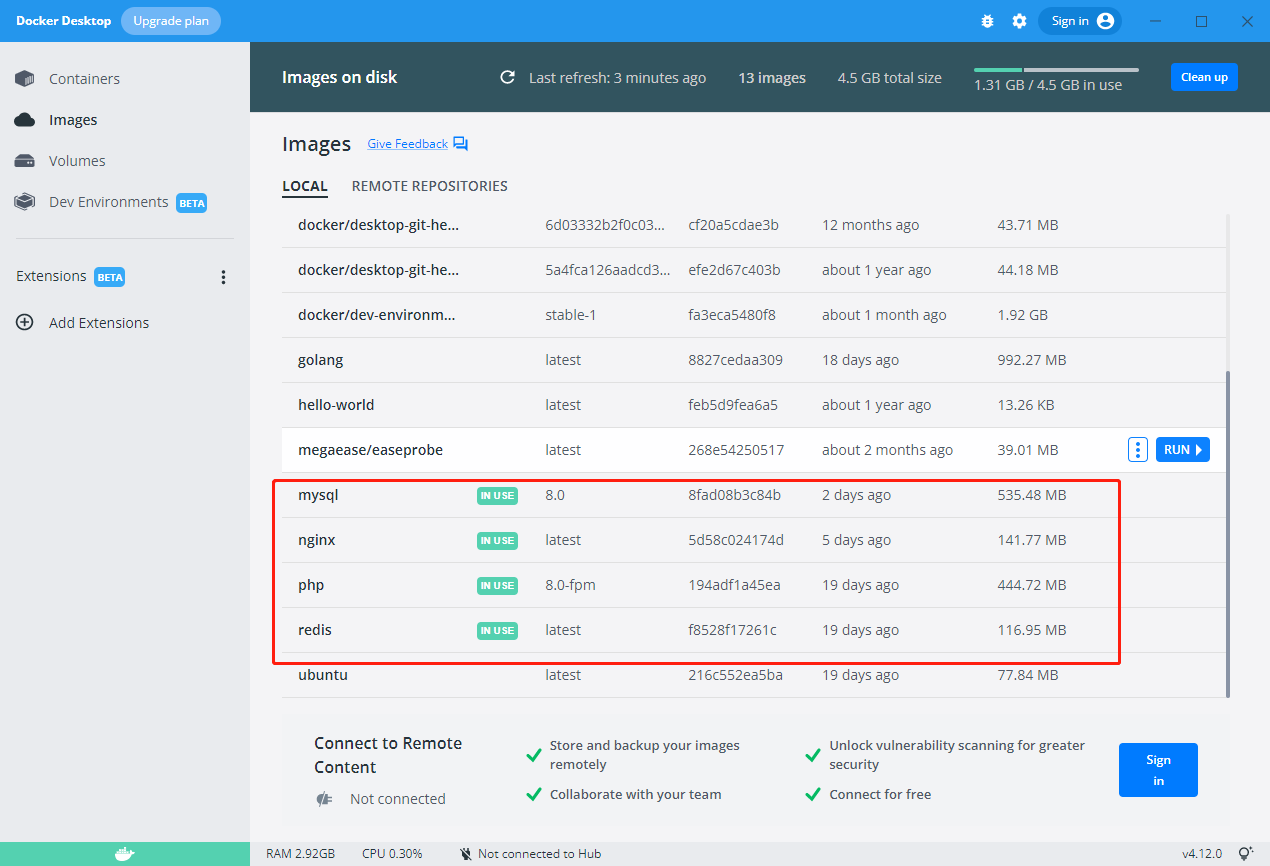Click the 8.0-fpm tag for php
Viewport: 1270px width, 866px height.
pos(570,585)
